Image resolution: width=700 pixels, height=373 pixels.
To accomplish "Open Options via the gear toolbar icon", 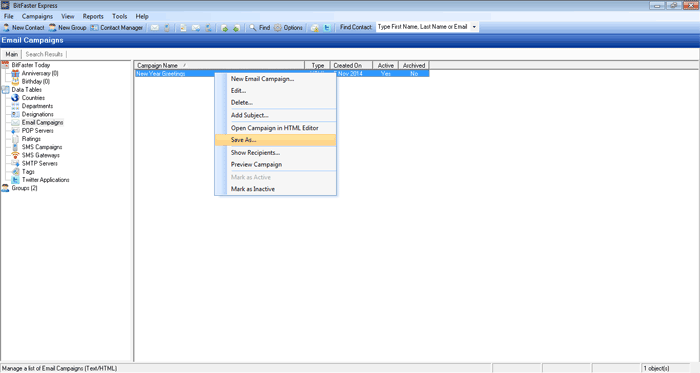I will (288, 28).
